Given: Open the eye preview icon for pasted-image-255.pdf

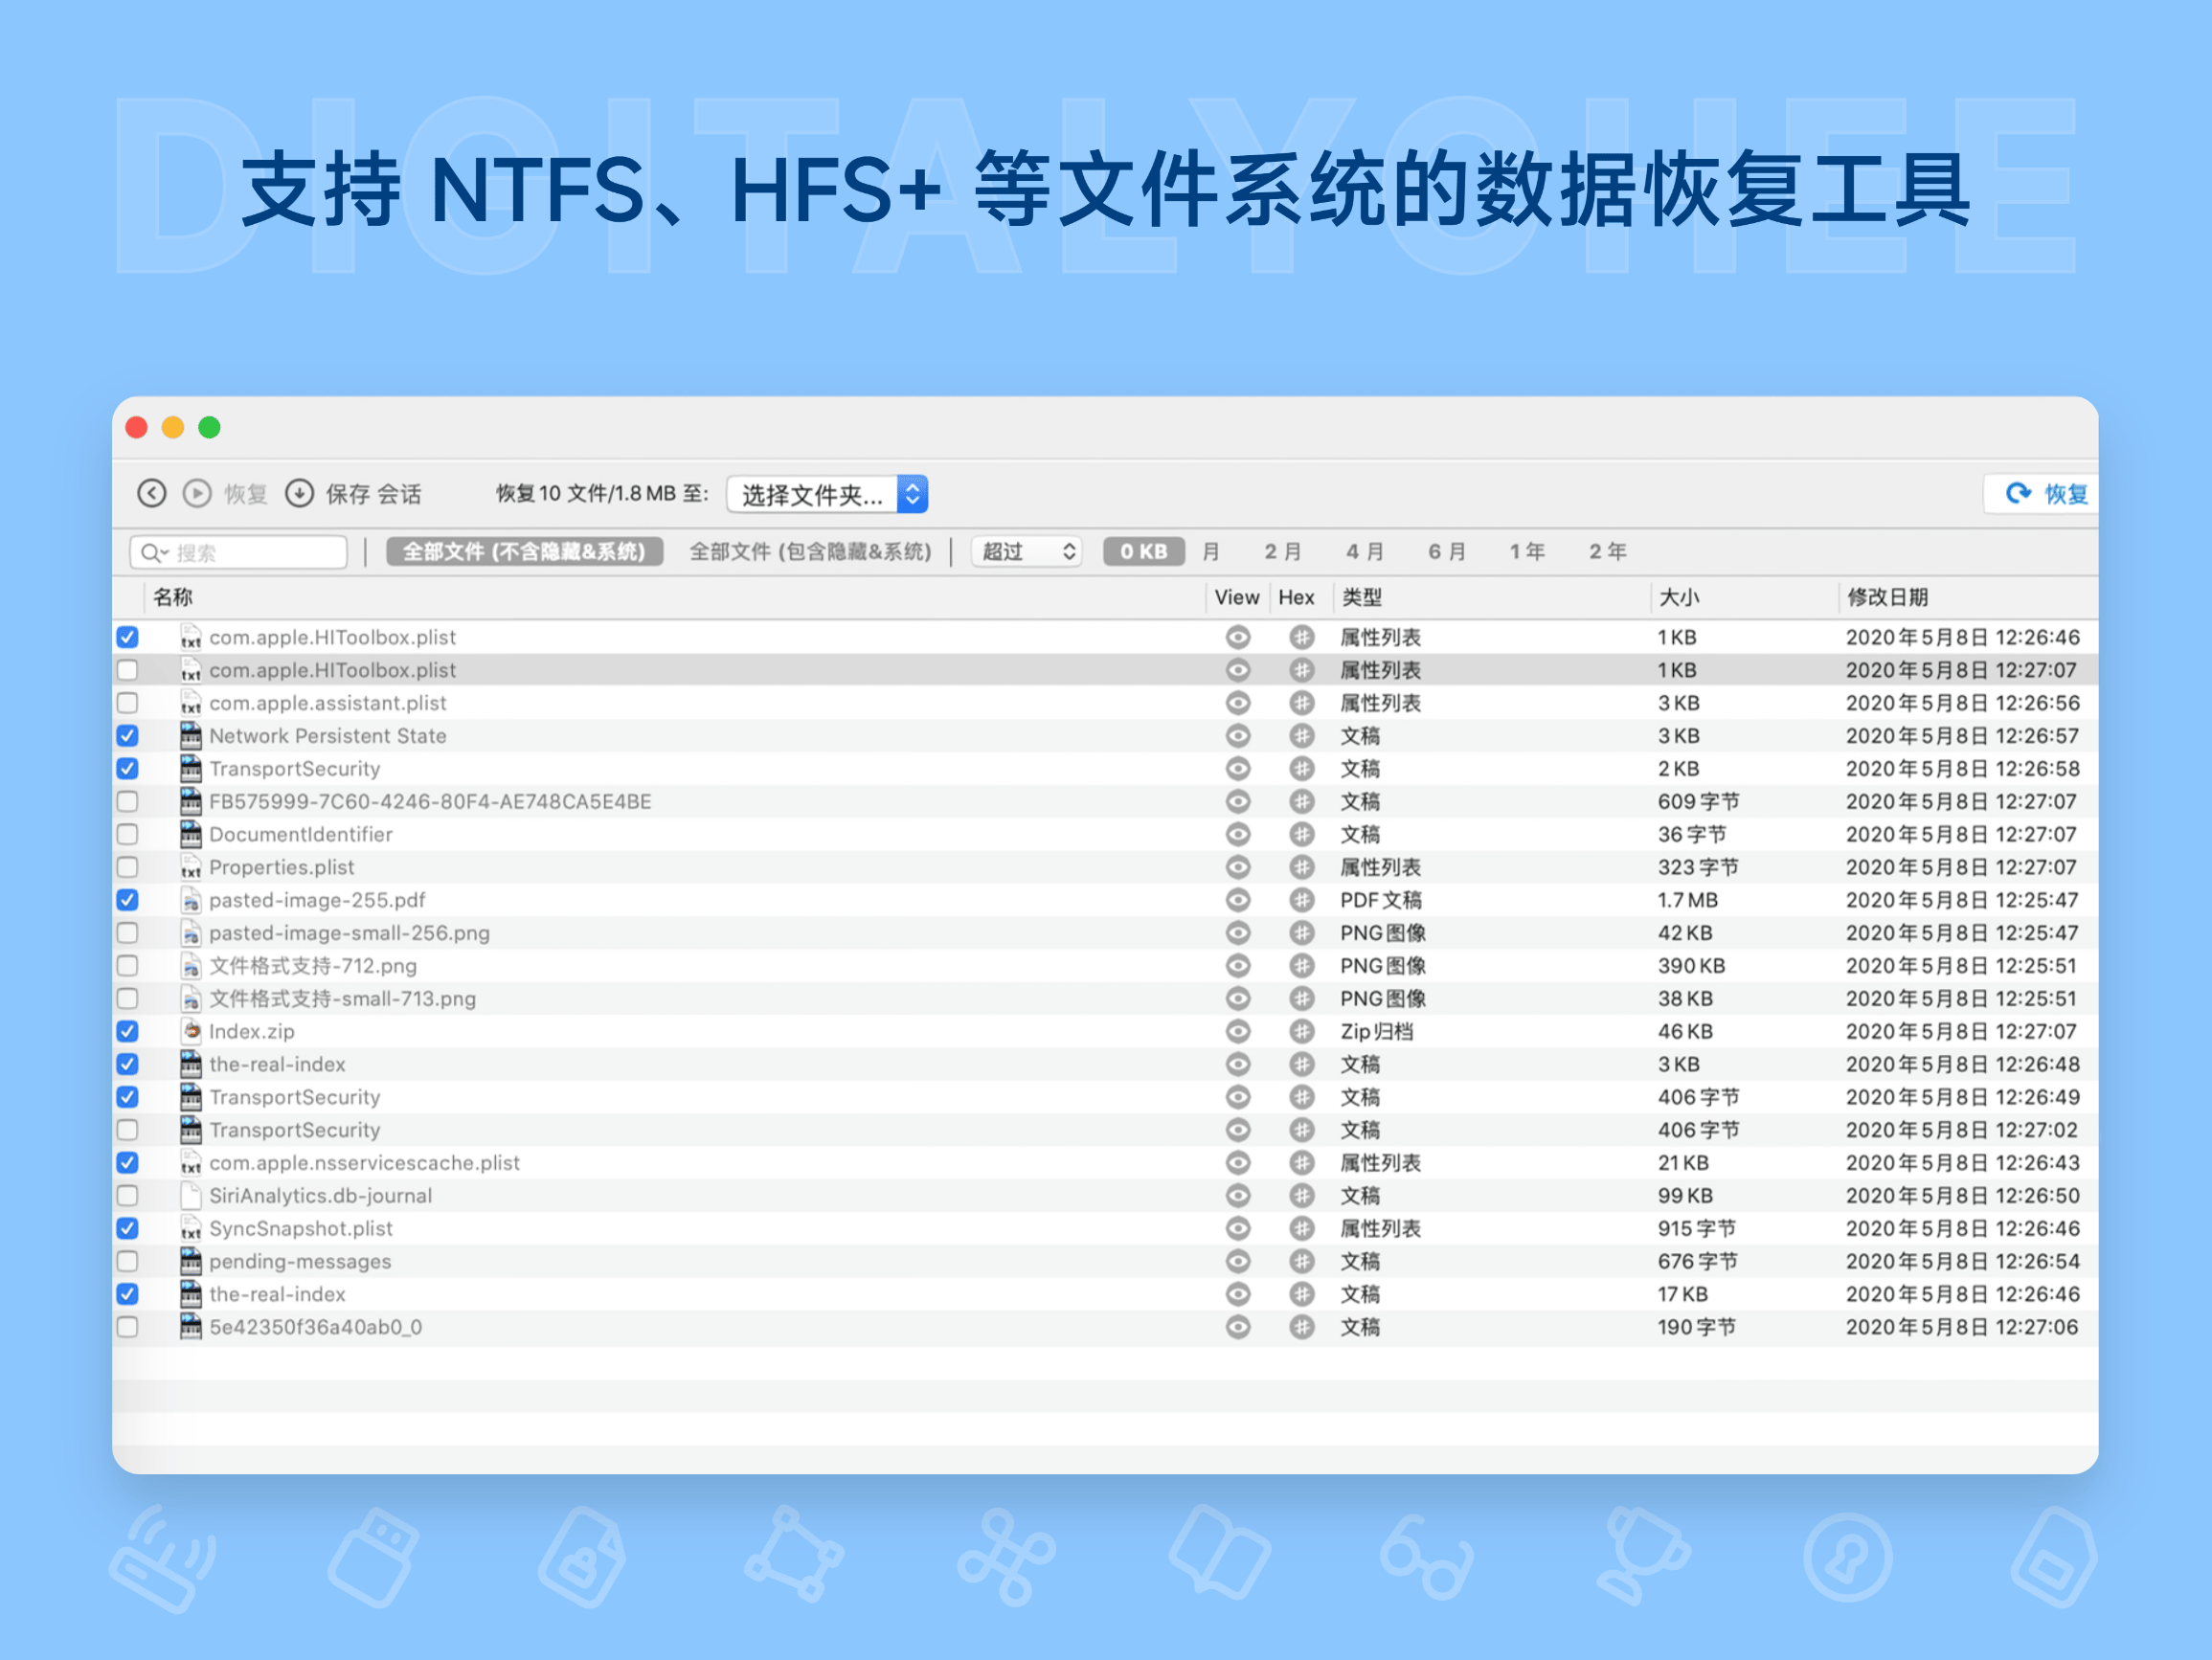Looking at the screenshot, I should click(x=1237, y=899).
